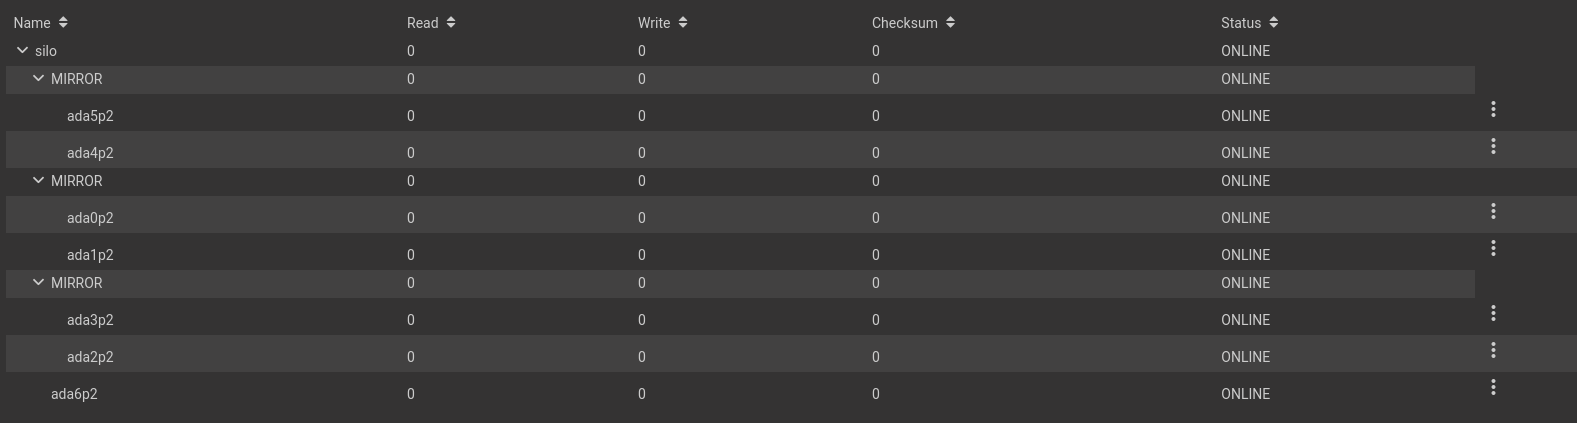Click Checksum value of ada3p2
Screen dimensions: 1577x423
pyautogui.click(x=876, y=320)
